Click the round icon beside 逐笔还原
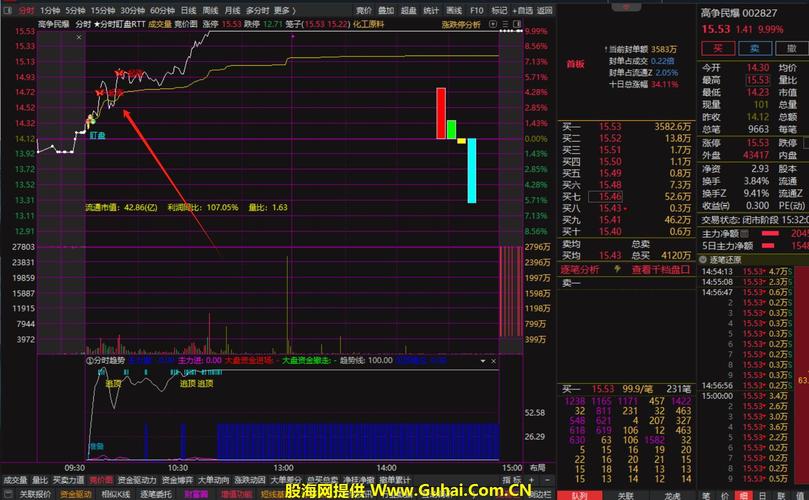The width and height of the screenshot is (809, 500). coord(703,260)
